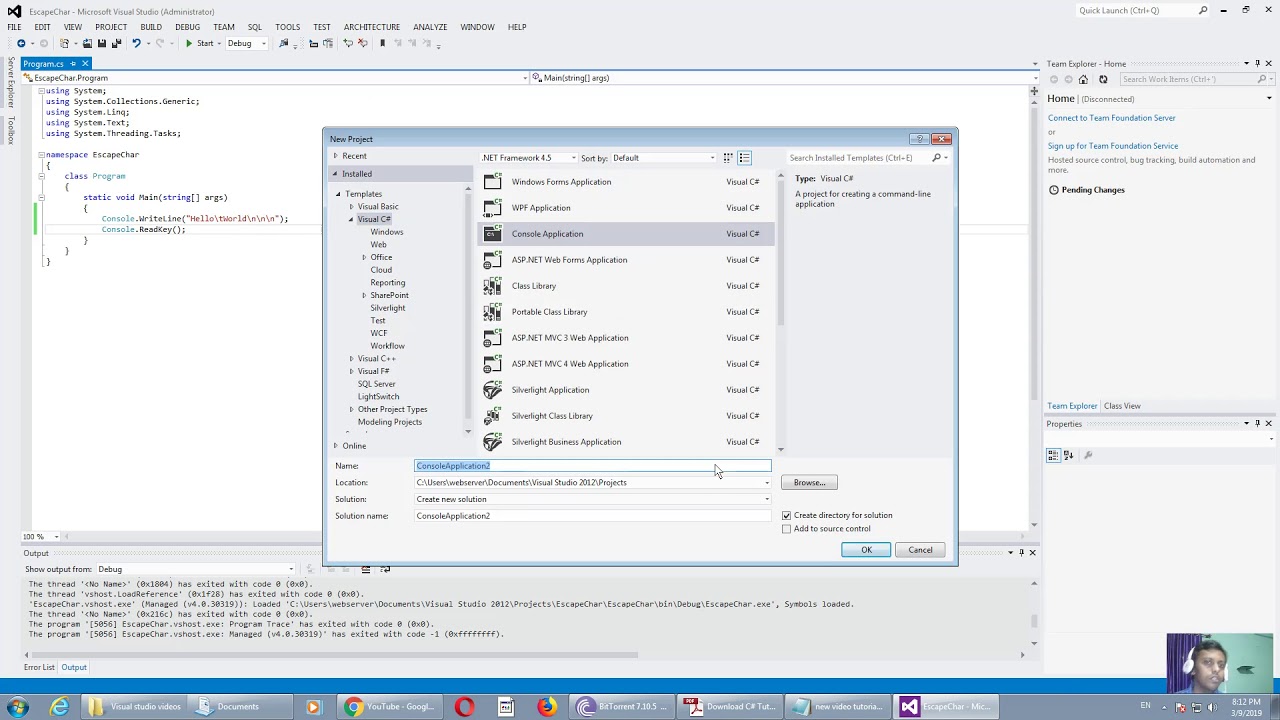Click the Server Explorer side tab
This screenshot has width=1280, height=720.
11,82
